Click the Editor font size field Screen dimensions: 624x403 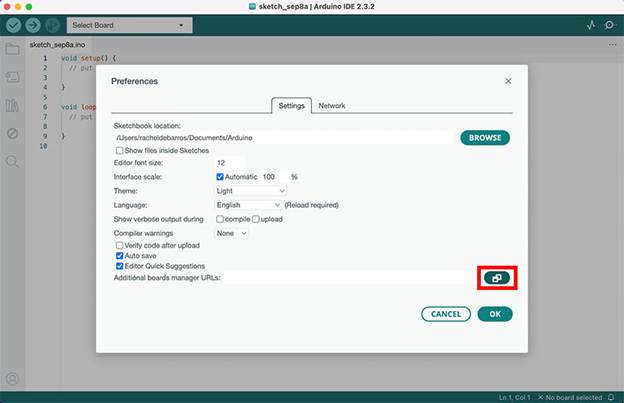click(x=230, y=162)
